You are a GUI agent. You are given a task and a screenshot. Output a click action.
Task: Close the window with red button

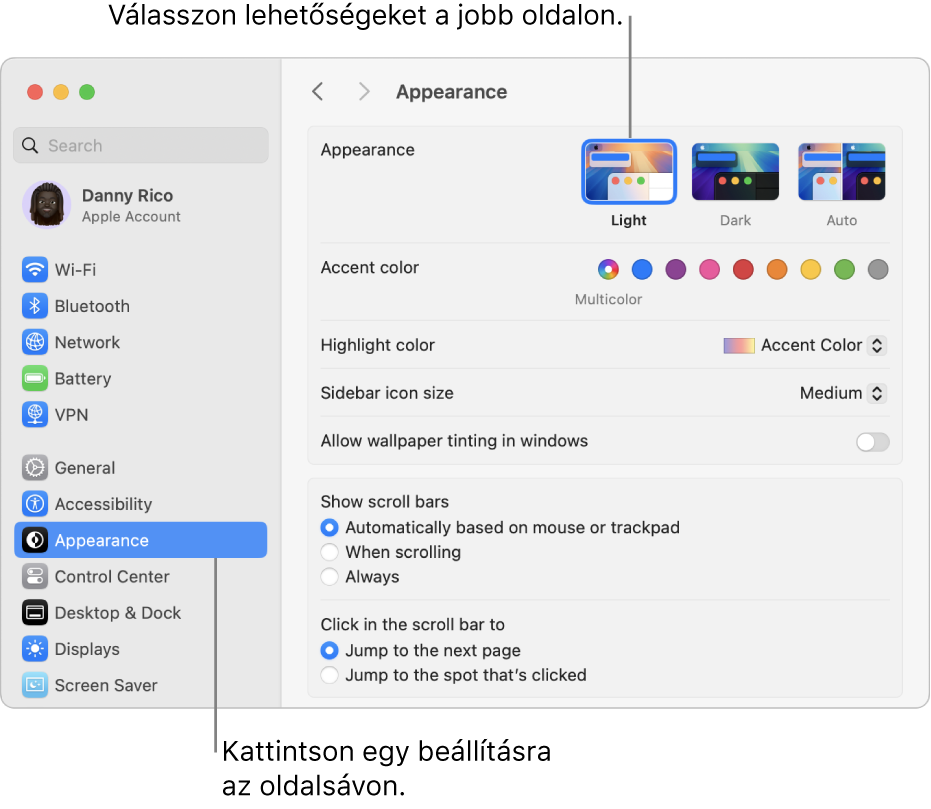[35, 92]
